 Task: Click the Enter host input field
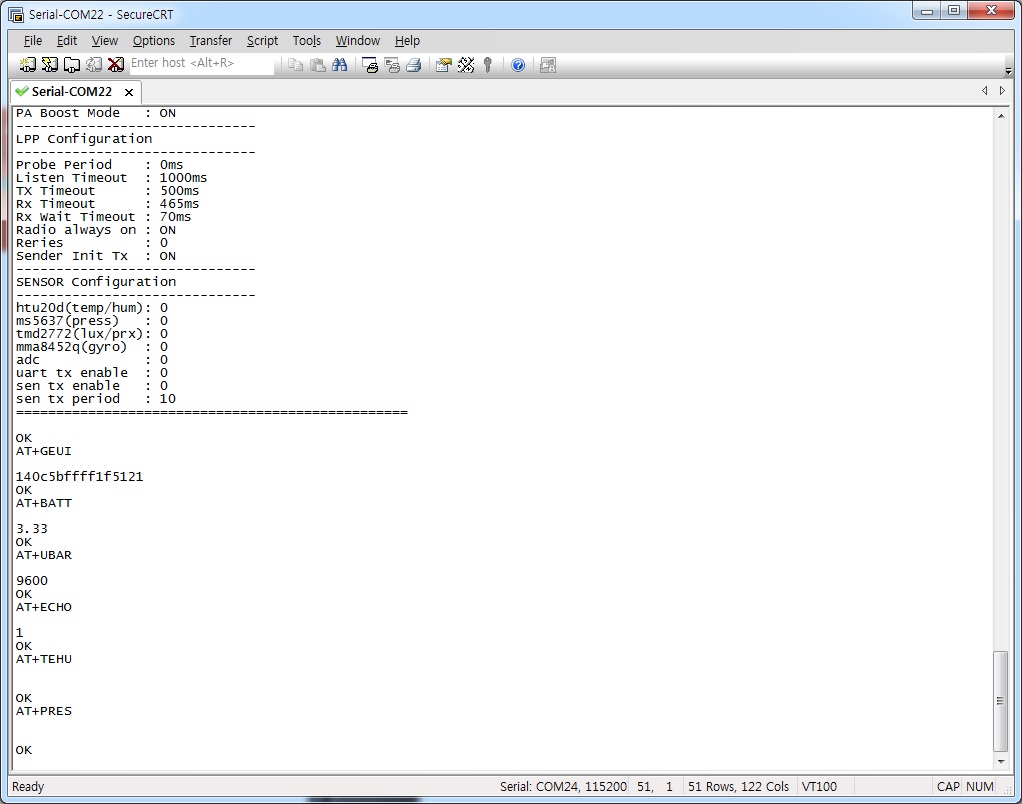pos(200,63)
